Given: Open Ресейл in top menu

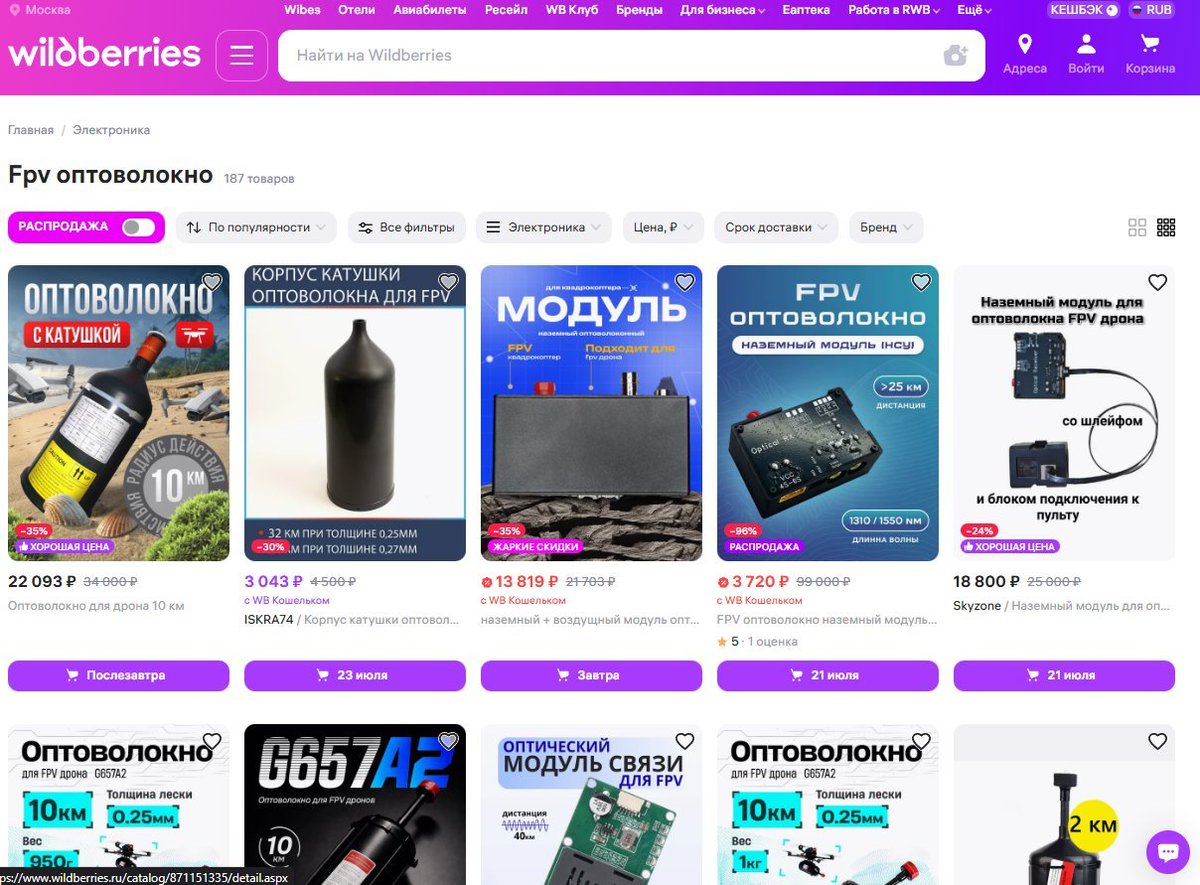Looking at the screenshot, I should (506, 10).
